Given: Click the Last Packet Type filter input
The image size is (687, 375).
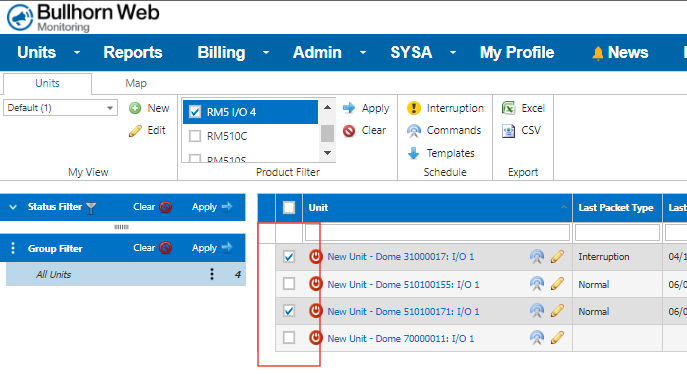Looking at the screenshot, I should (x=617, y=233).
